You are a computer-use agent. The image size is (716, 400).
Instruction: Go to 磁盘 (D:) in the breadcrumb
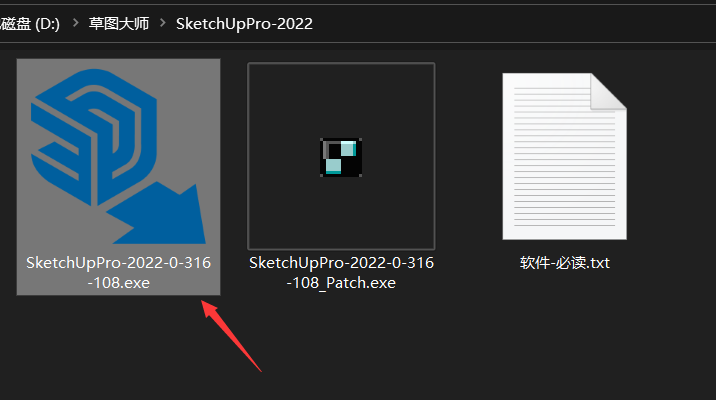[x=30, y=24]
